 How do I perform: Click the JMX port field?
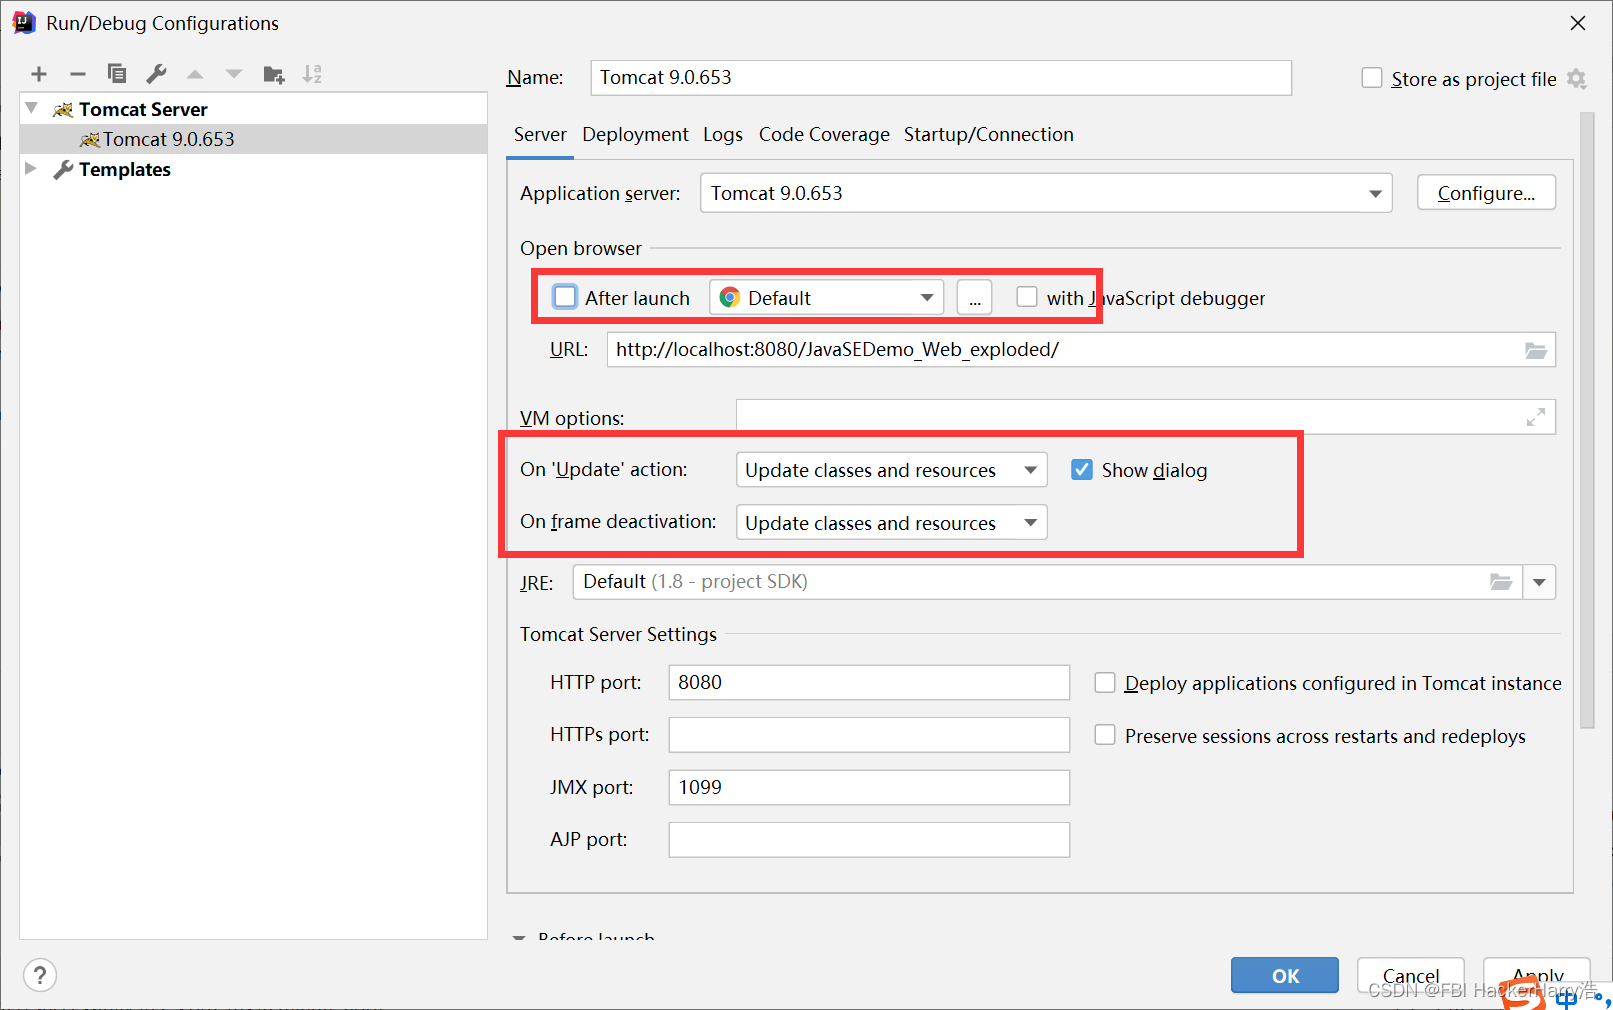(x=869, y=787)
